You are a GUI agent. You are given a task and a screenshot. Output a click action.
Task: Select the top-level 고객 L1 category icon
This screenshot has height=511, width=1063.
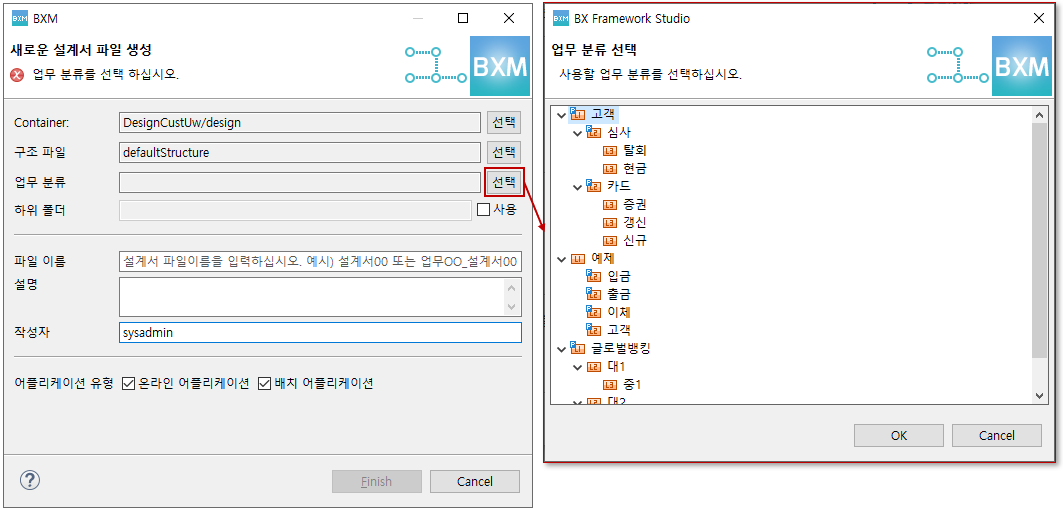[578, 114]
